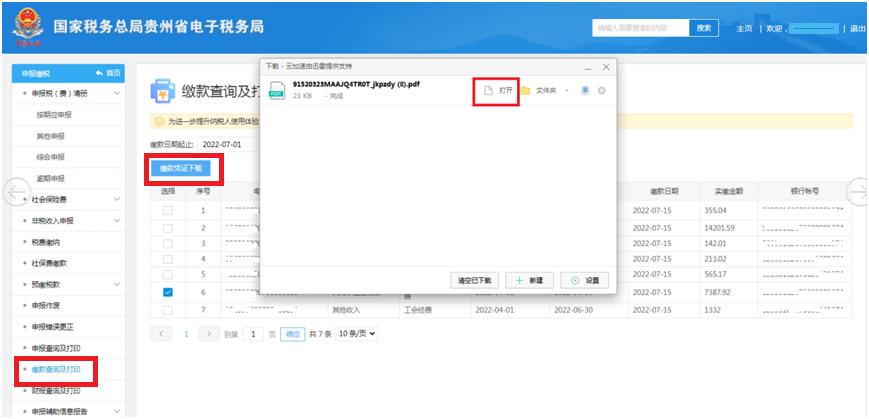Expand the 社会保险费 sidebar section

point(68,200)
